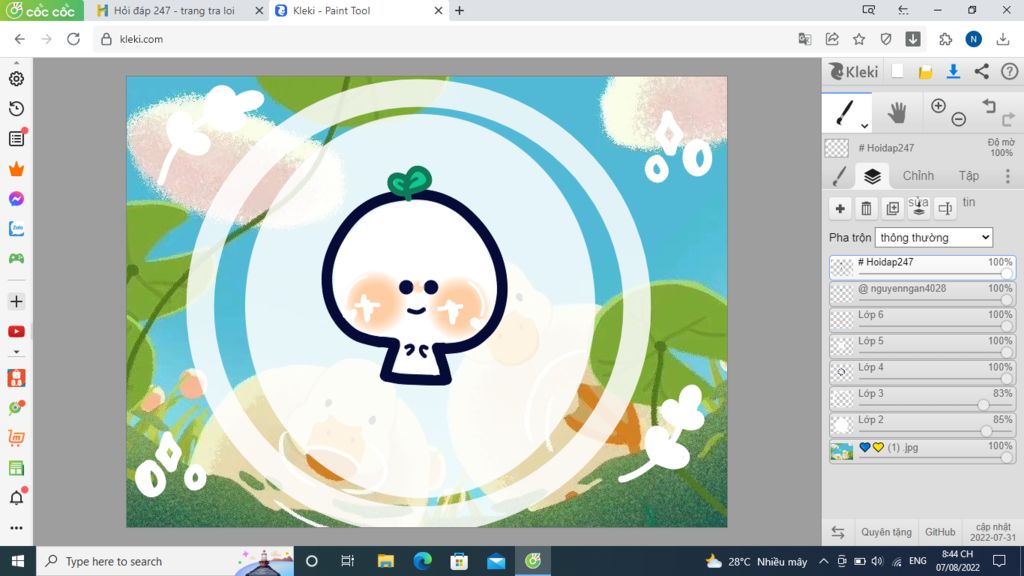Delete the selected layer
Viewport: 1024px width, 576px height.
click(x=866, y=208)
